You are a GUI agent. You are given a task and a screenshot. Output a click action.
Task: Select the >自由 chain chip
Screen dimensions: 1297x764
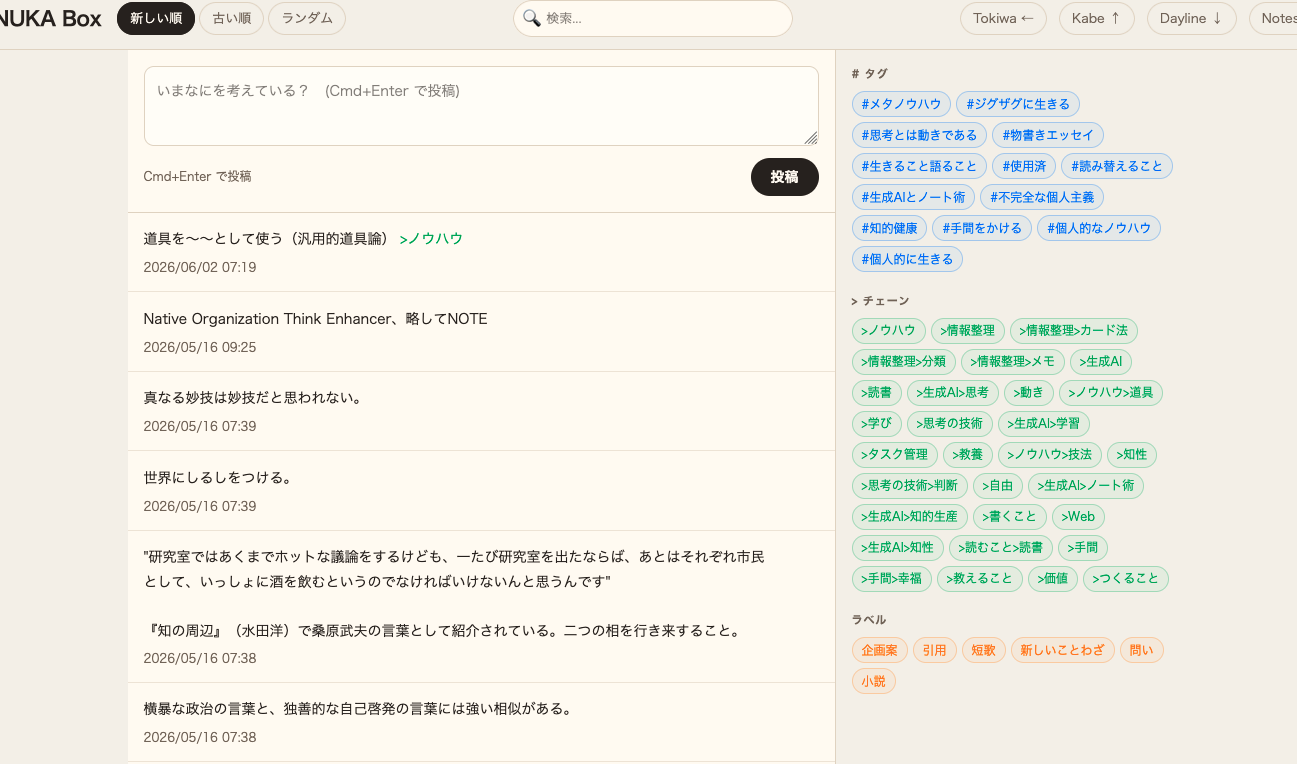point(998,486)
